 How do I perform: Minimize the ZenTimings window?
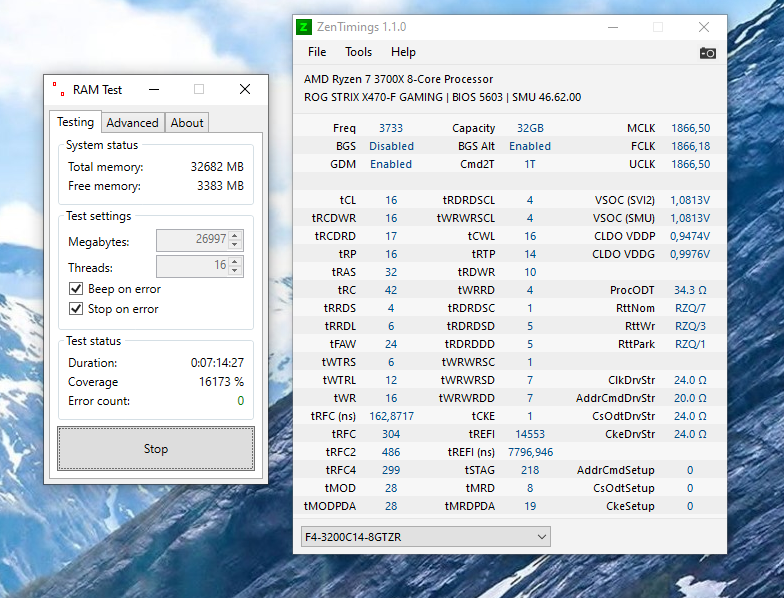[x=613, y=27]
